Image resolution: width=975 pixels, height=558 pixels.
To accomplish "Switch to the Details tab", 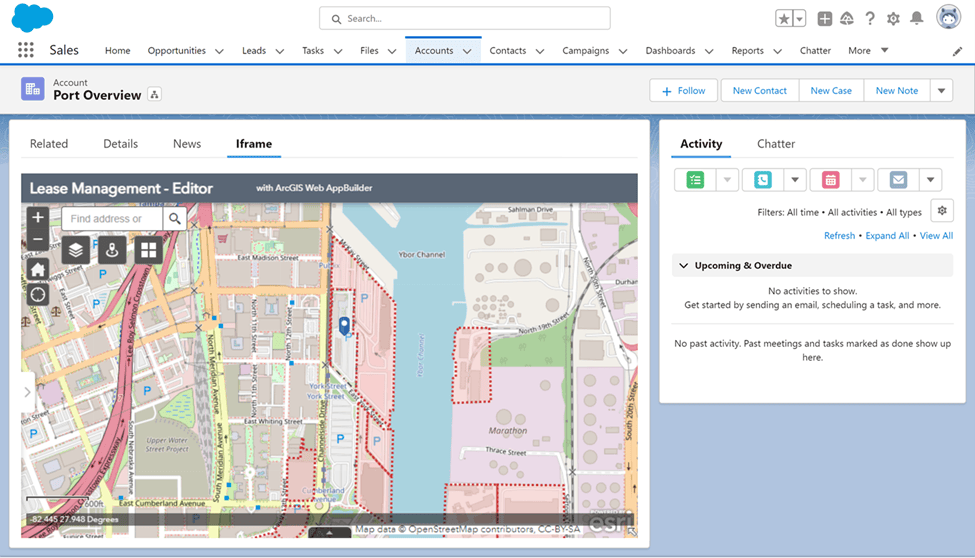I will click(x=120, y=144).
